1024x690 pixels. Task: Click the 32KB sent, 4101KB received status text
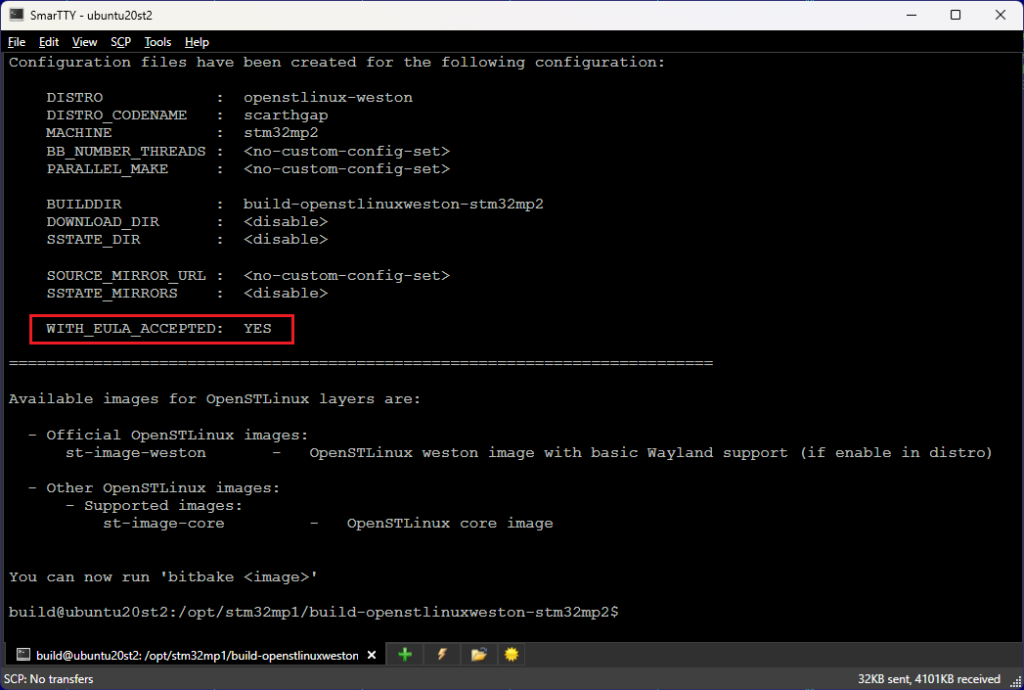tap(927, 679)
